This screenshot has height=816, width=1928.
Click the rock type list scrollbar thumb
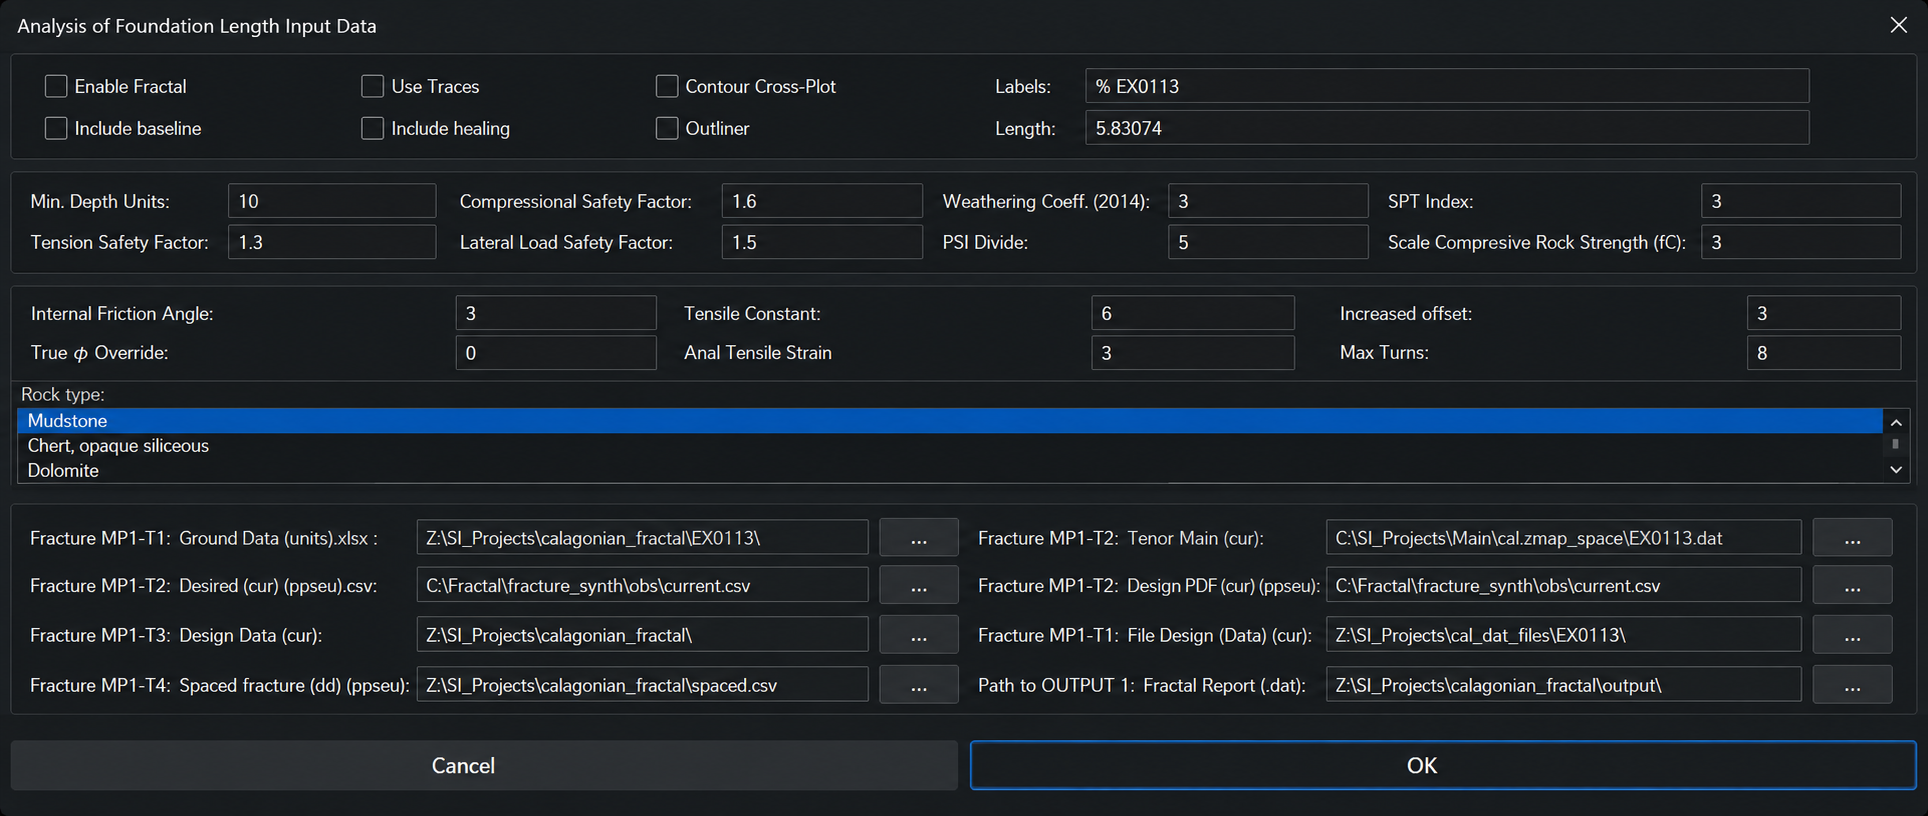[x=1896, y=444]
